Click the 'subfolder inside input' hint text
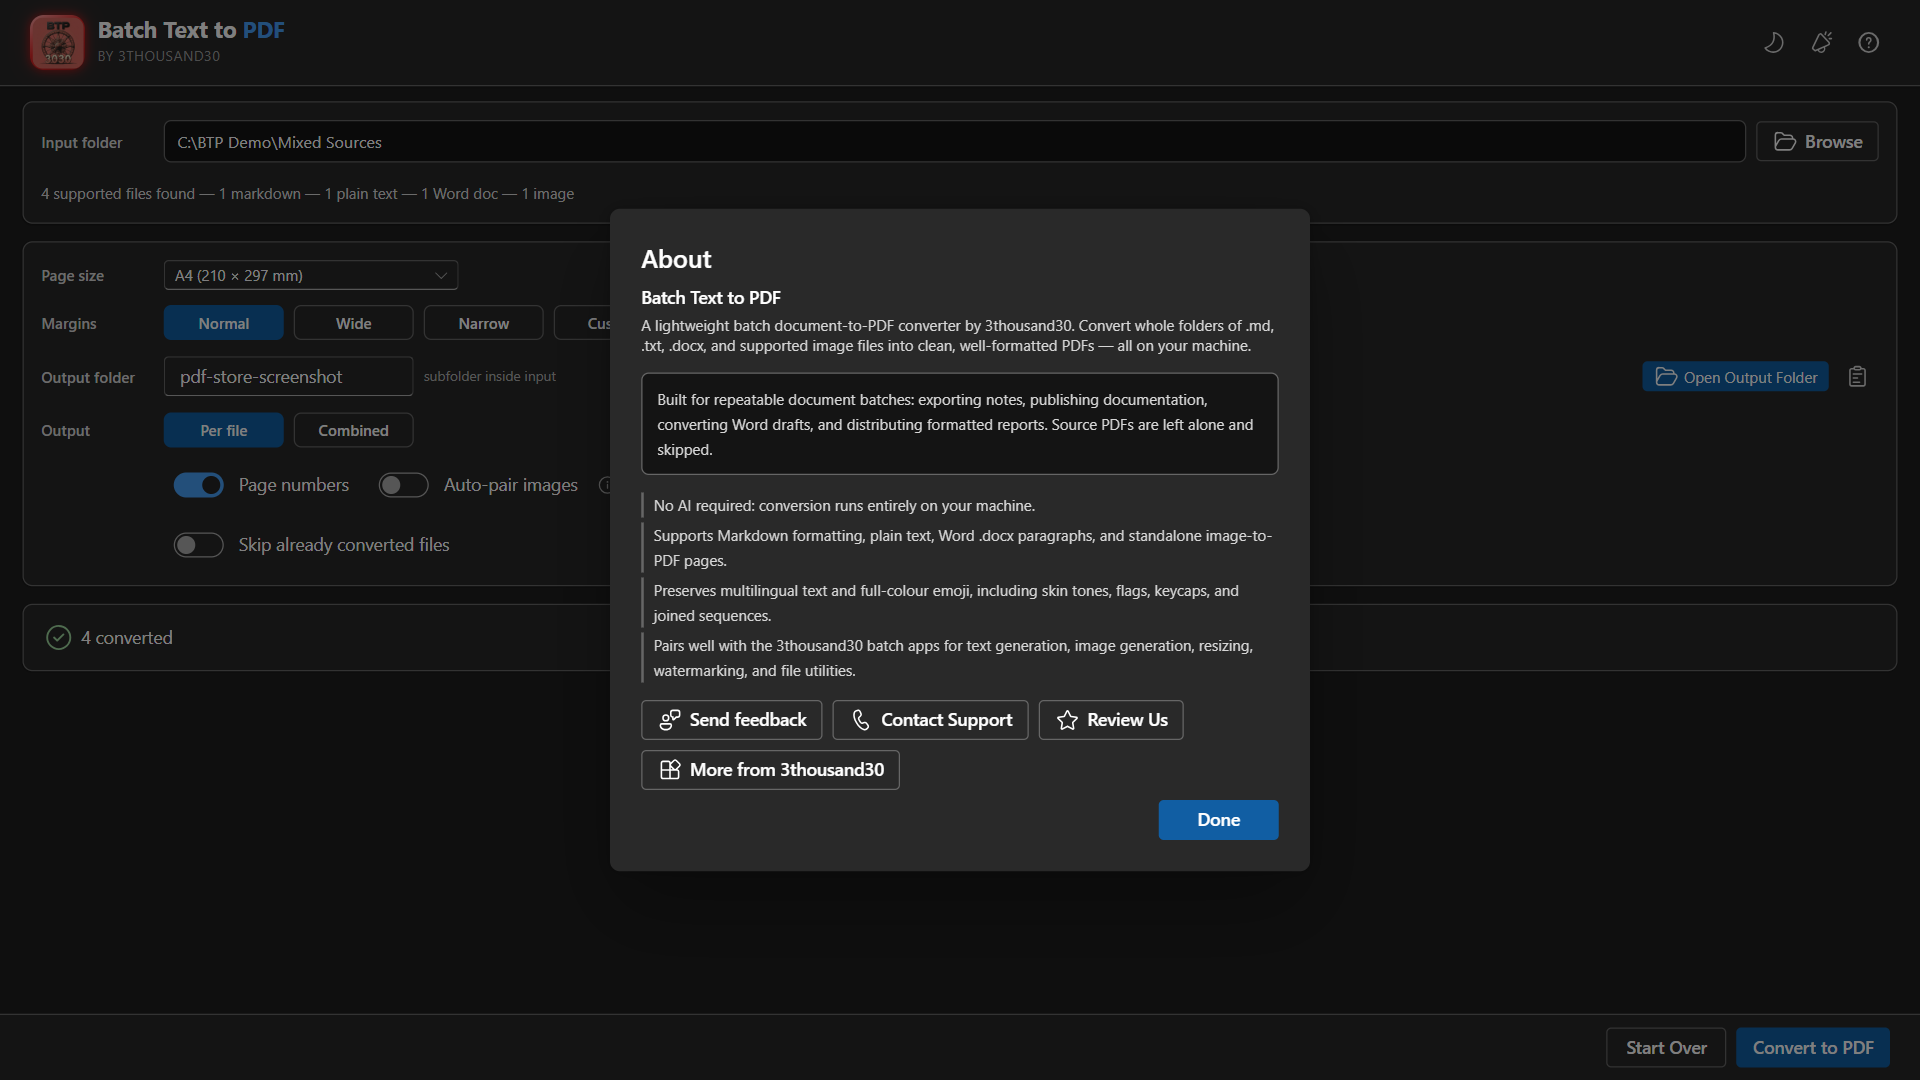The image size is (1920, 1080). [490, 377]
